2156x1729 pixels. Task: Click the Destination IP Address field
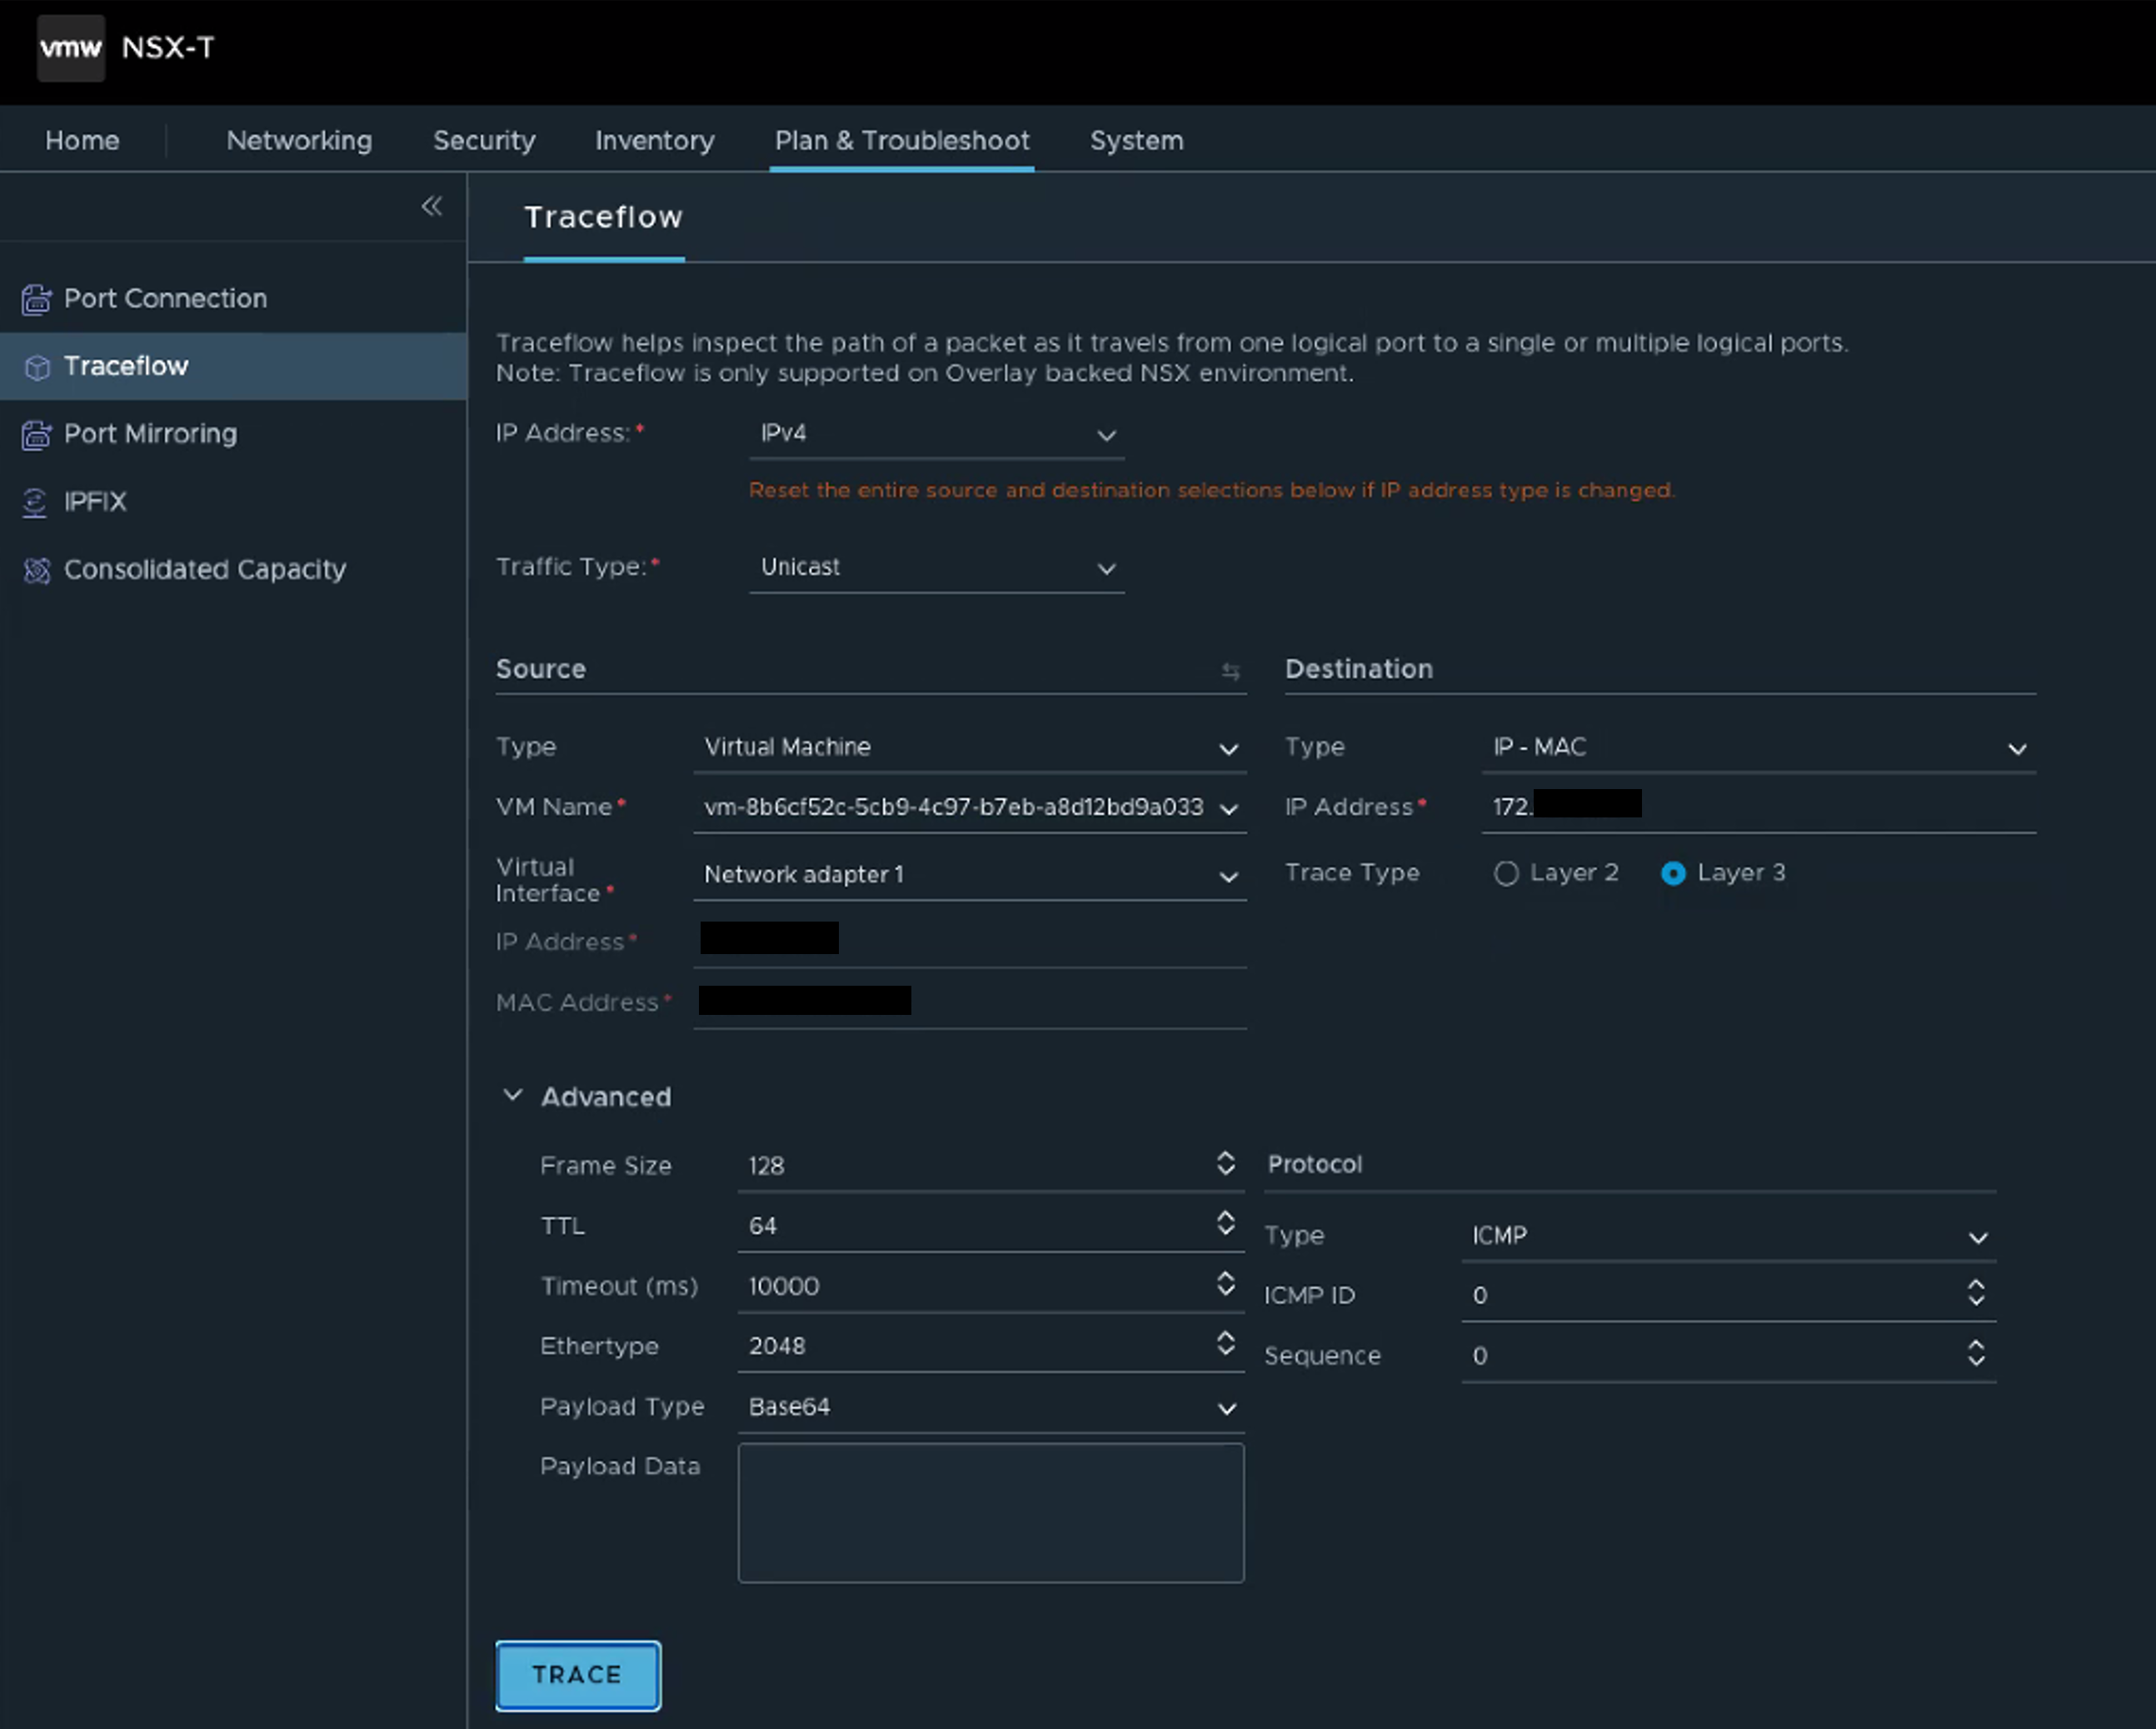(x=1758, y=807)
